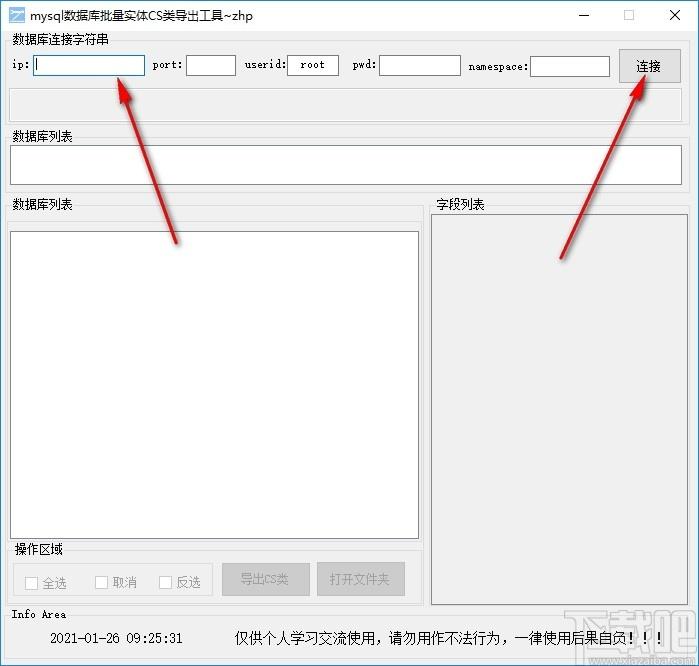The height and width of the screenshot is (666, 699).
Task: Click inside the large table list box
Action: tap(214, 385)
